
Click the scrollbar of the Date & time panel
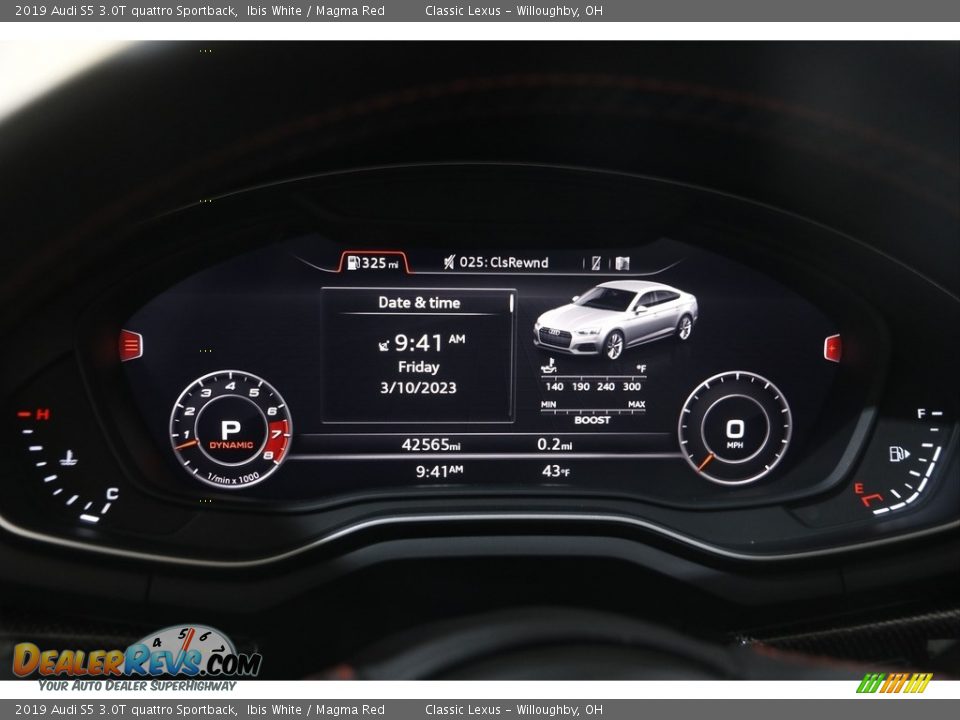point(511,304)
